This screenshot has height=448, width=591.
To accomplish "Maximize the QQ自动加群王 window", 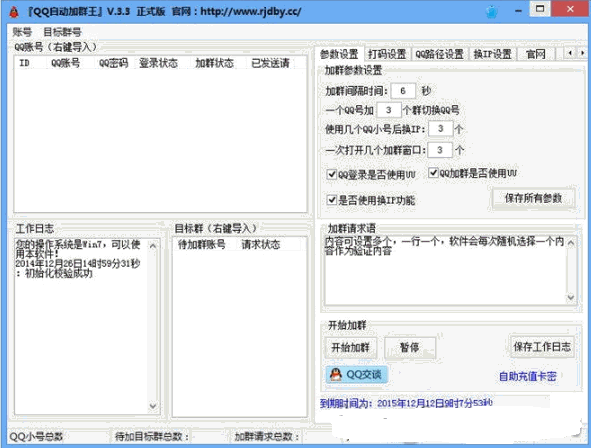I will [540, 9].
